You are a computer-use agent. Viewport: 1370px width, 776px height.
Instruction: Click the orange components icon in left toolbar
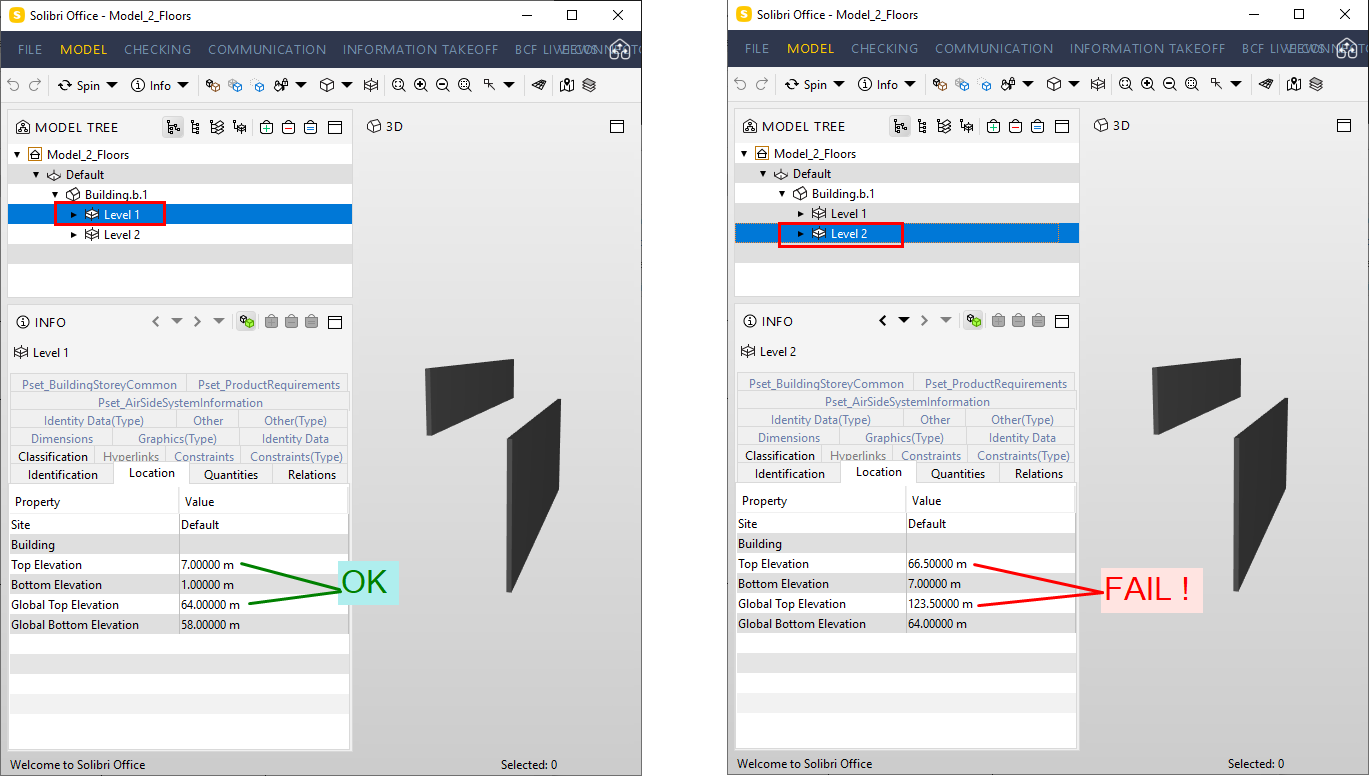coord(212,85)
